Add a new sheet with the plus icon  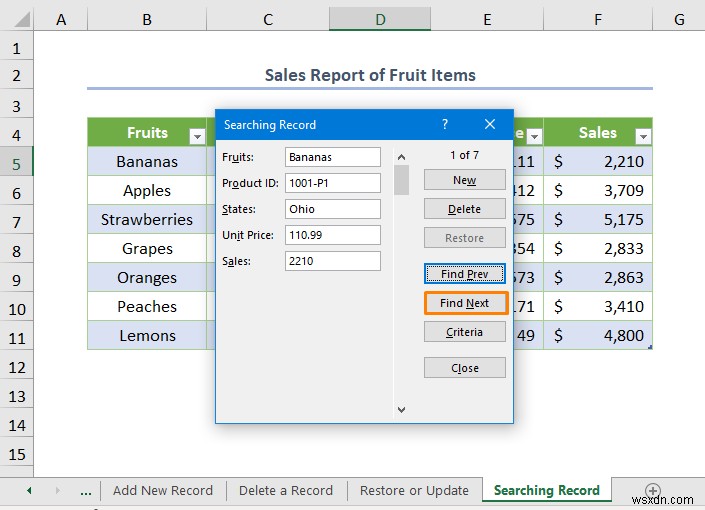652,490
